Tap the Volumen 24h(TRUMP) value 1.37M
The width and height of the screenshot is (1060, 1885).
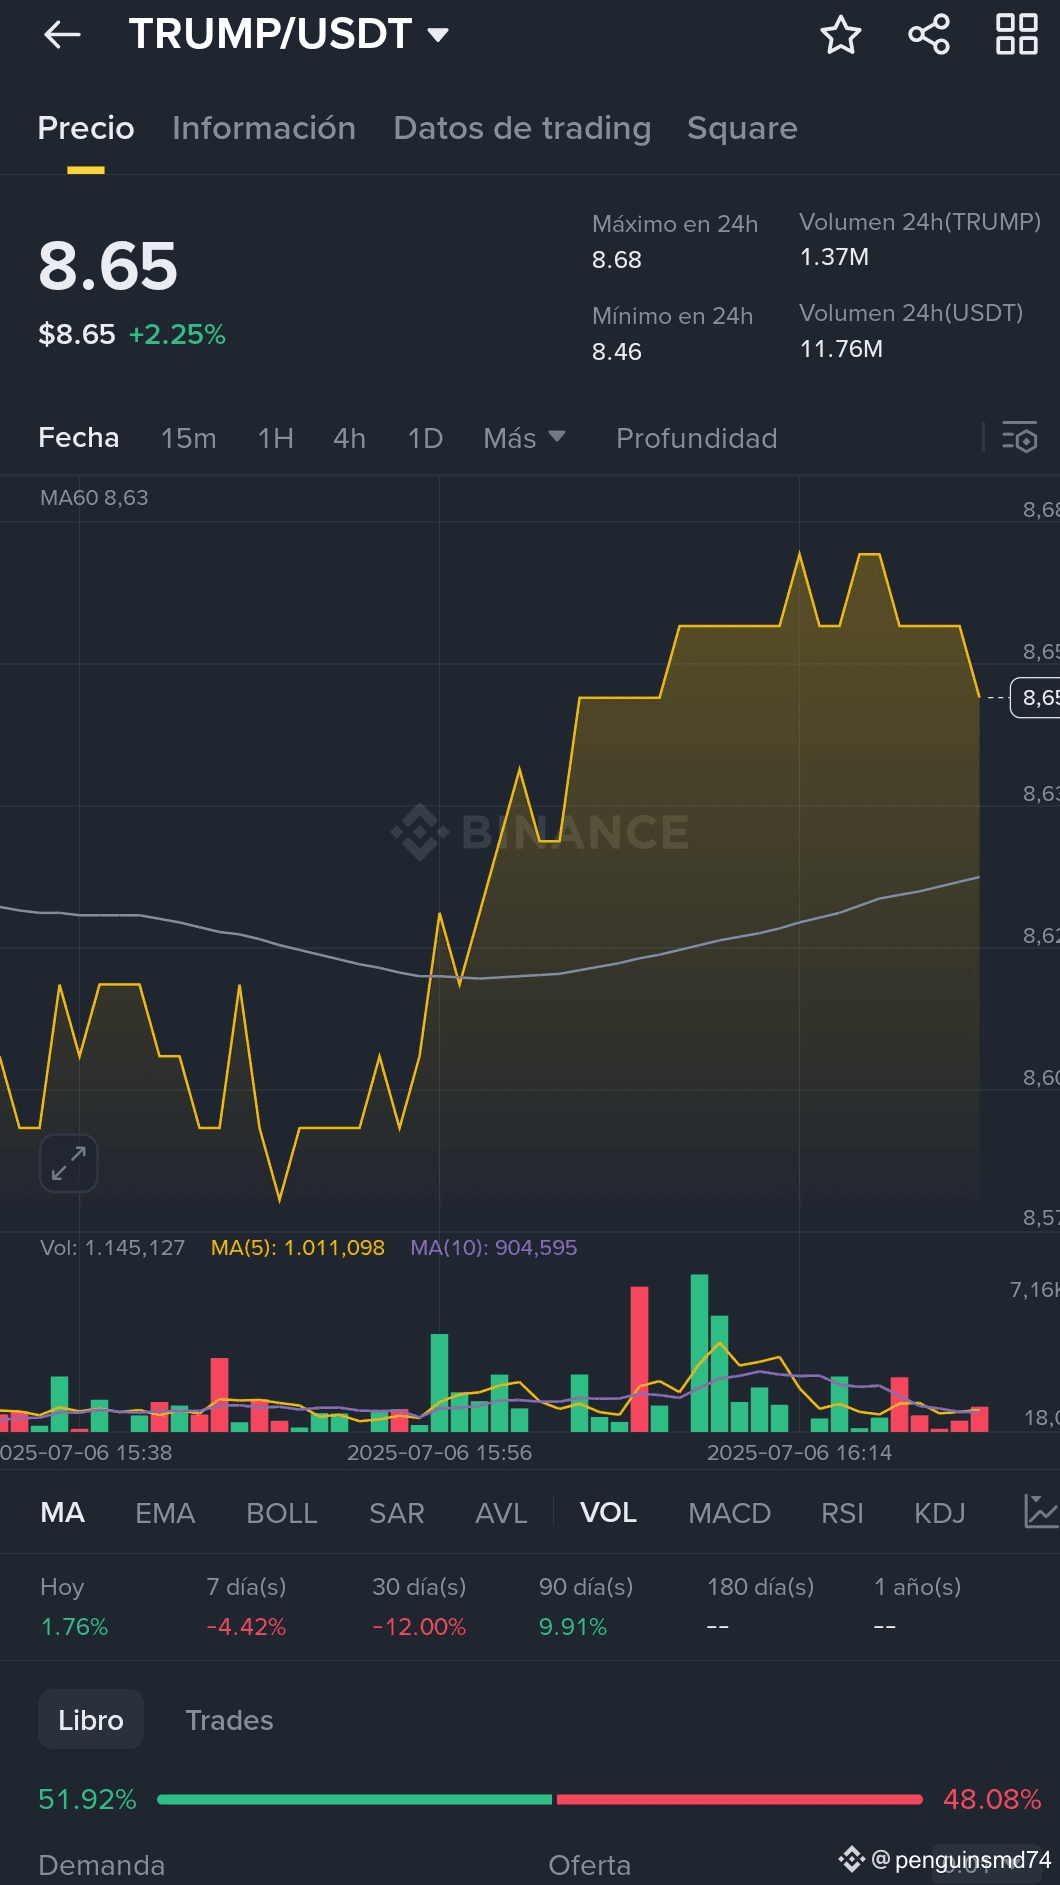pyautogui.click(x=834, y=257)
